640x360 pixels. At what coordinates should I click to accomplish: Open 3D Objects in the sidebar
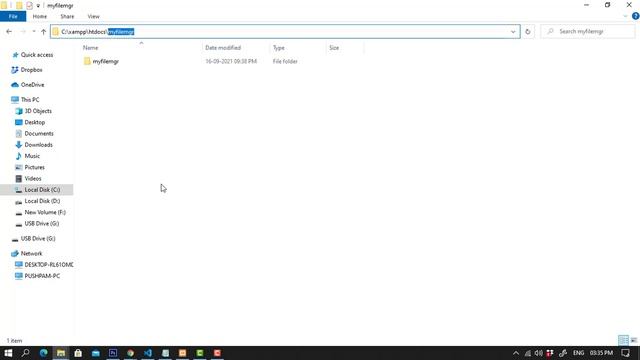tap(38, 111)
